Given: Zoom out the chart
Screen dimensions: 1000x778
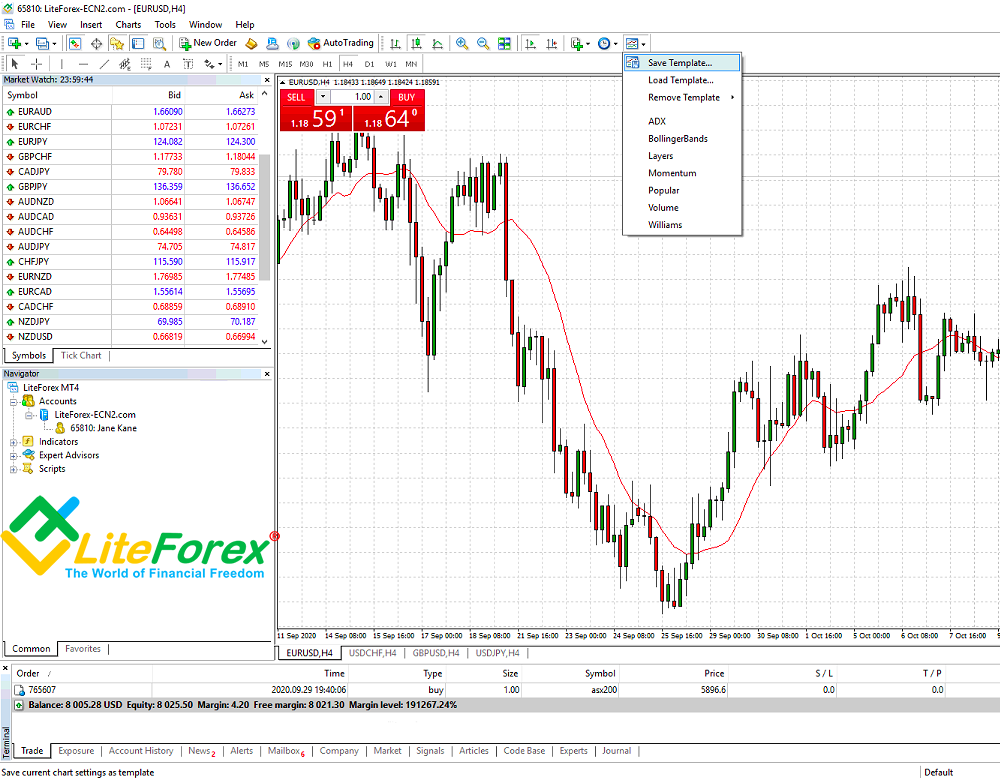Looking at the screenshot, I should (483, 43).
